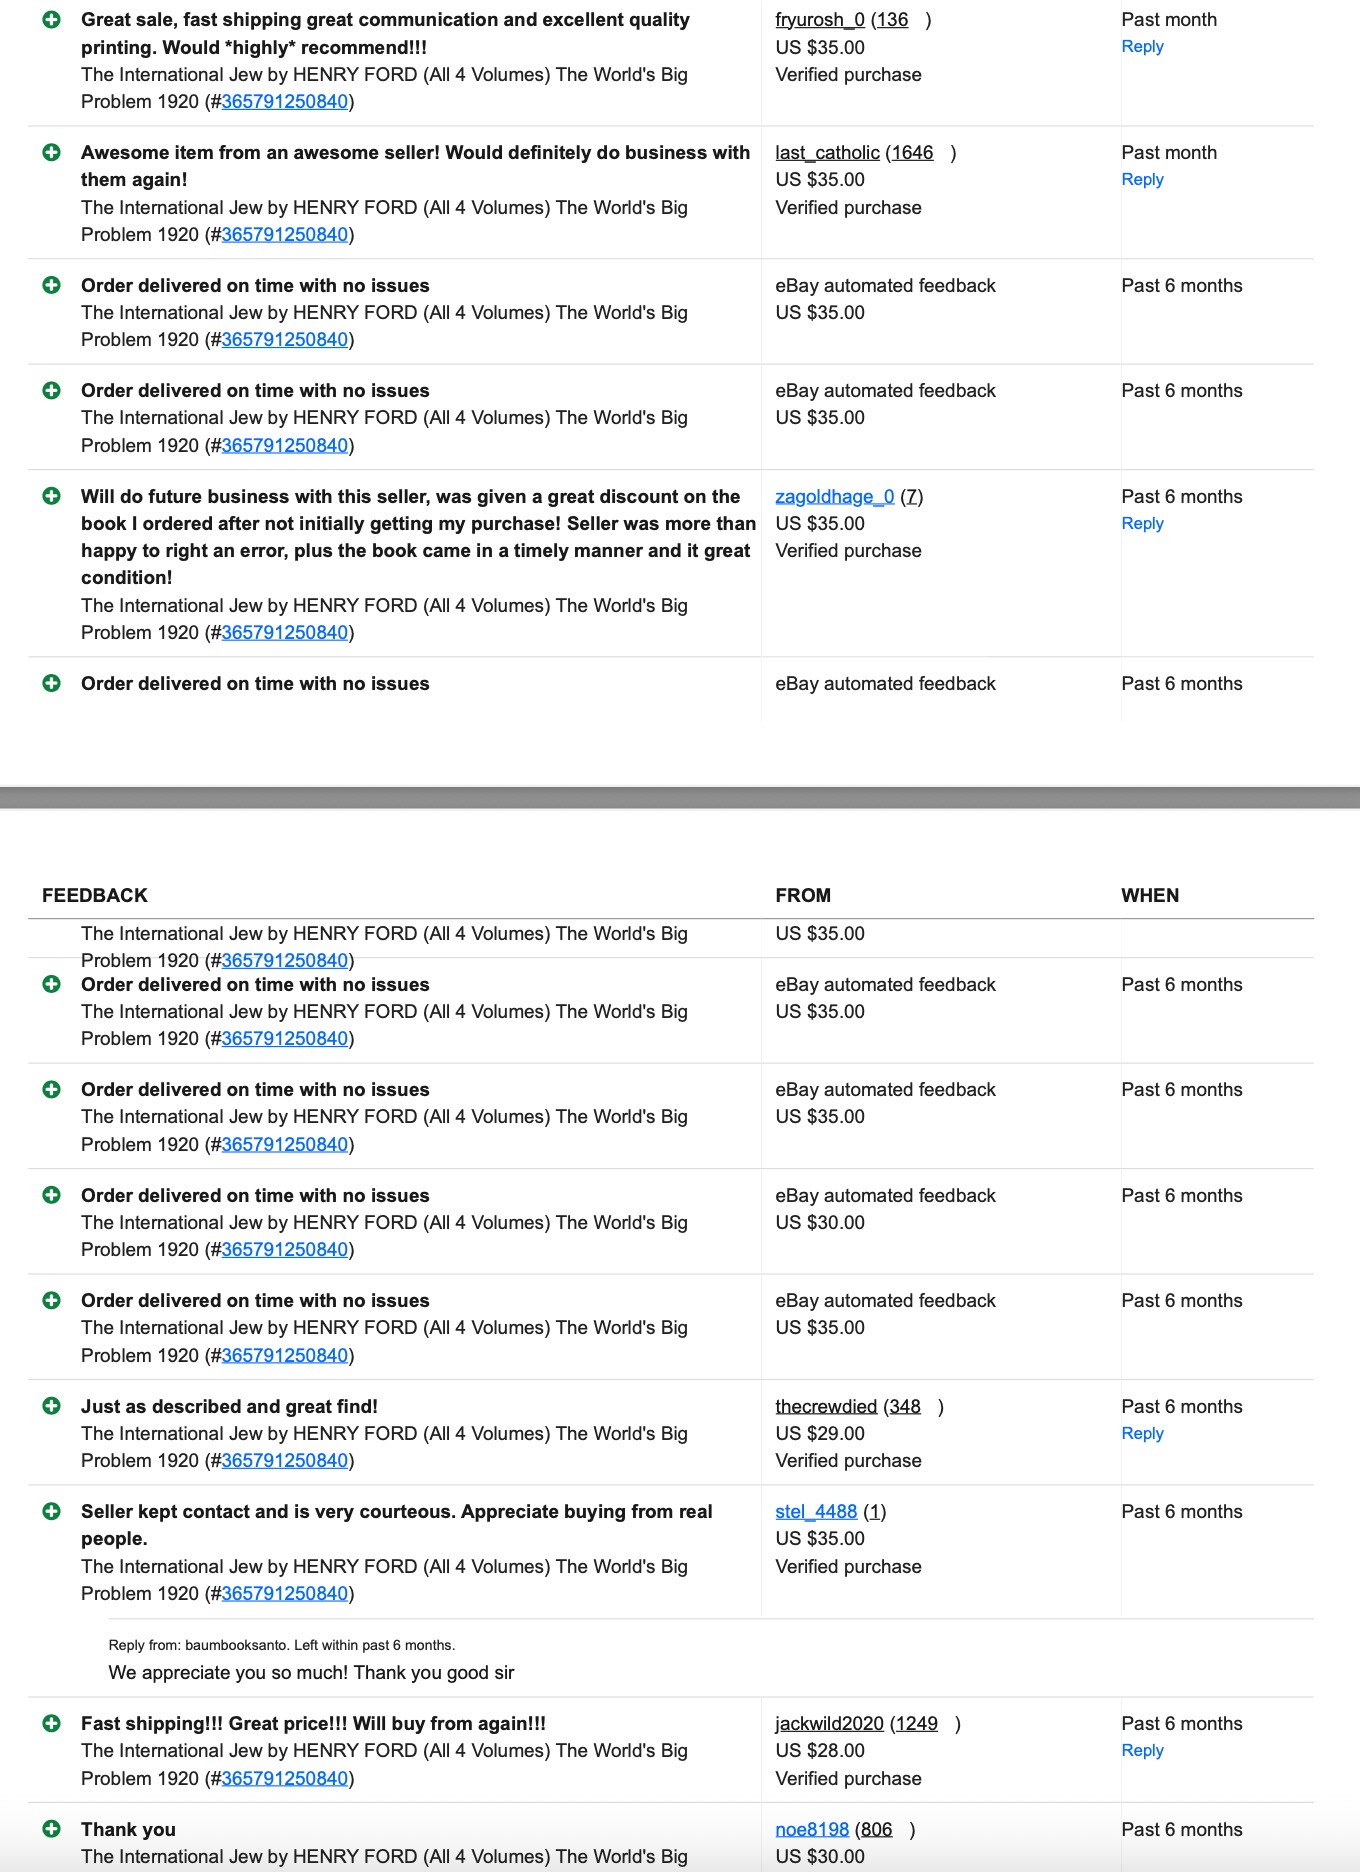The height and width of the screenshot is (1872, 1360).
Task: Click positive icon beside 'Seller kept contact' review
Action: click(x=52, y=1512)
